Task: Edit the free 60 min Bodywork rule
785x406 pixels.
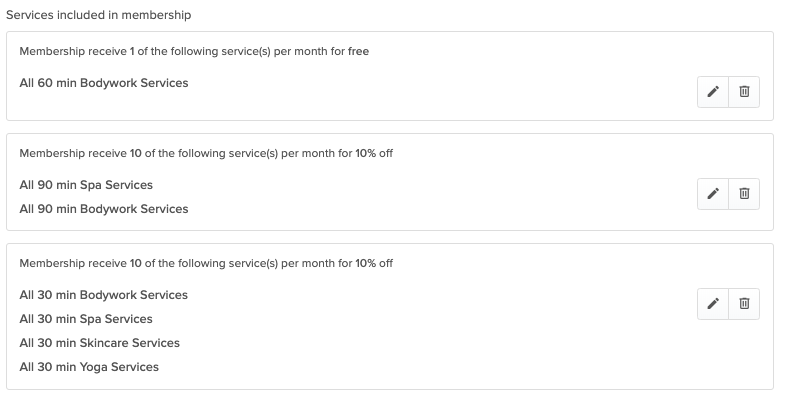Action: coord(713,92)
